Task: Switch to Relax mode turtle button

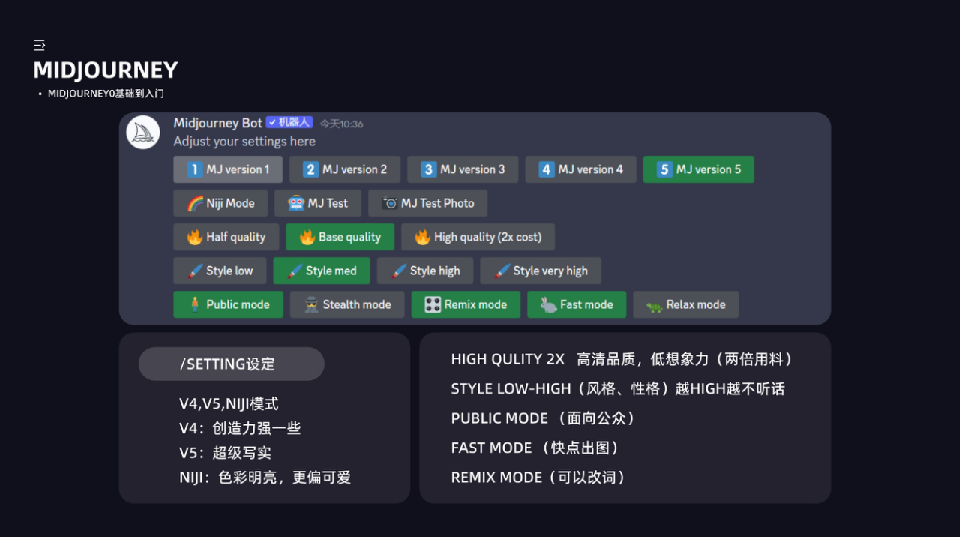Action: 685,305
